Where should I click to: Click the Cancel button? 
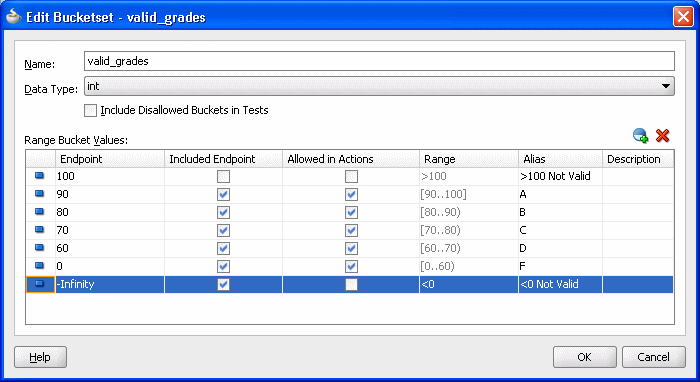tap(654, 357)
